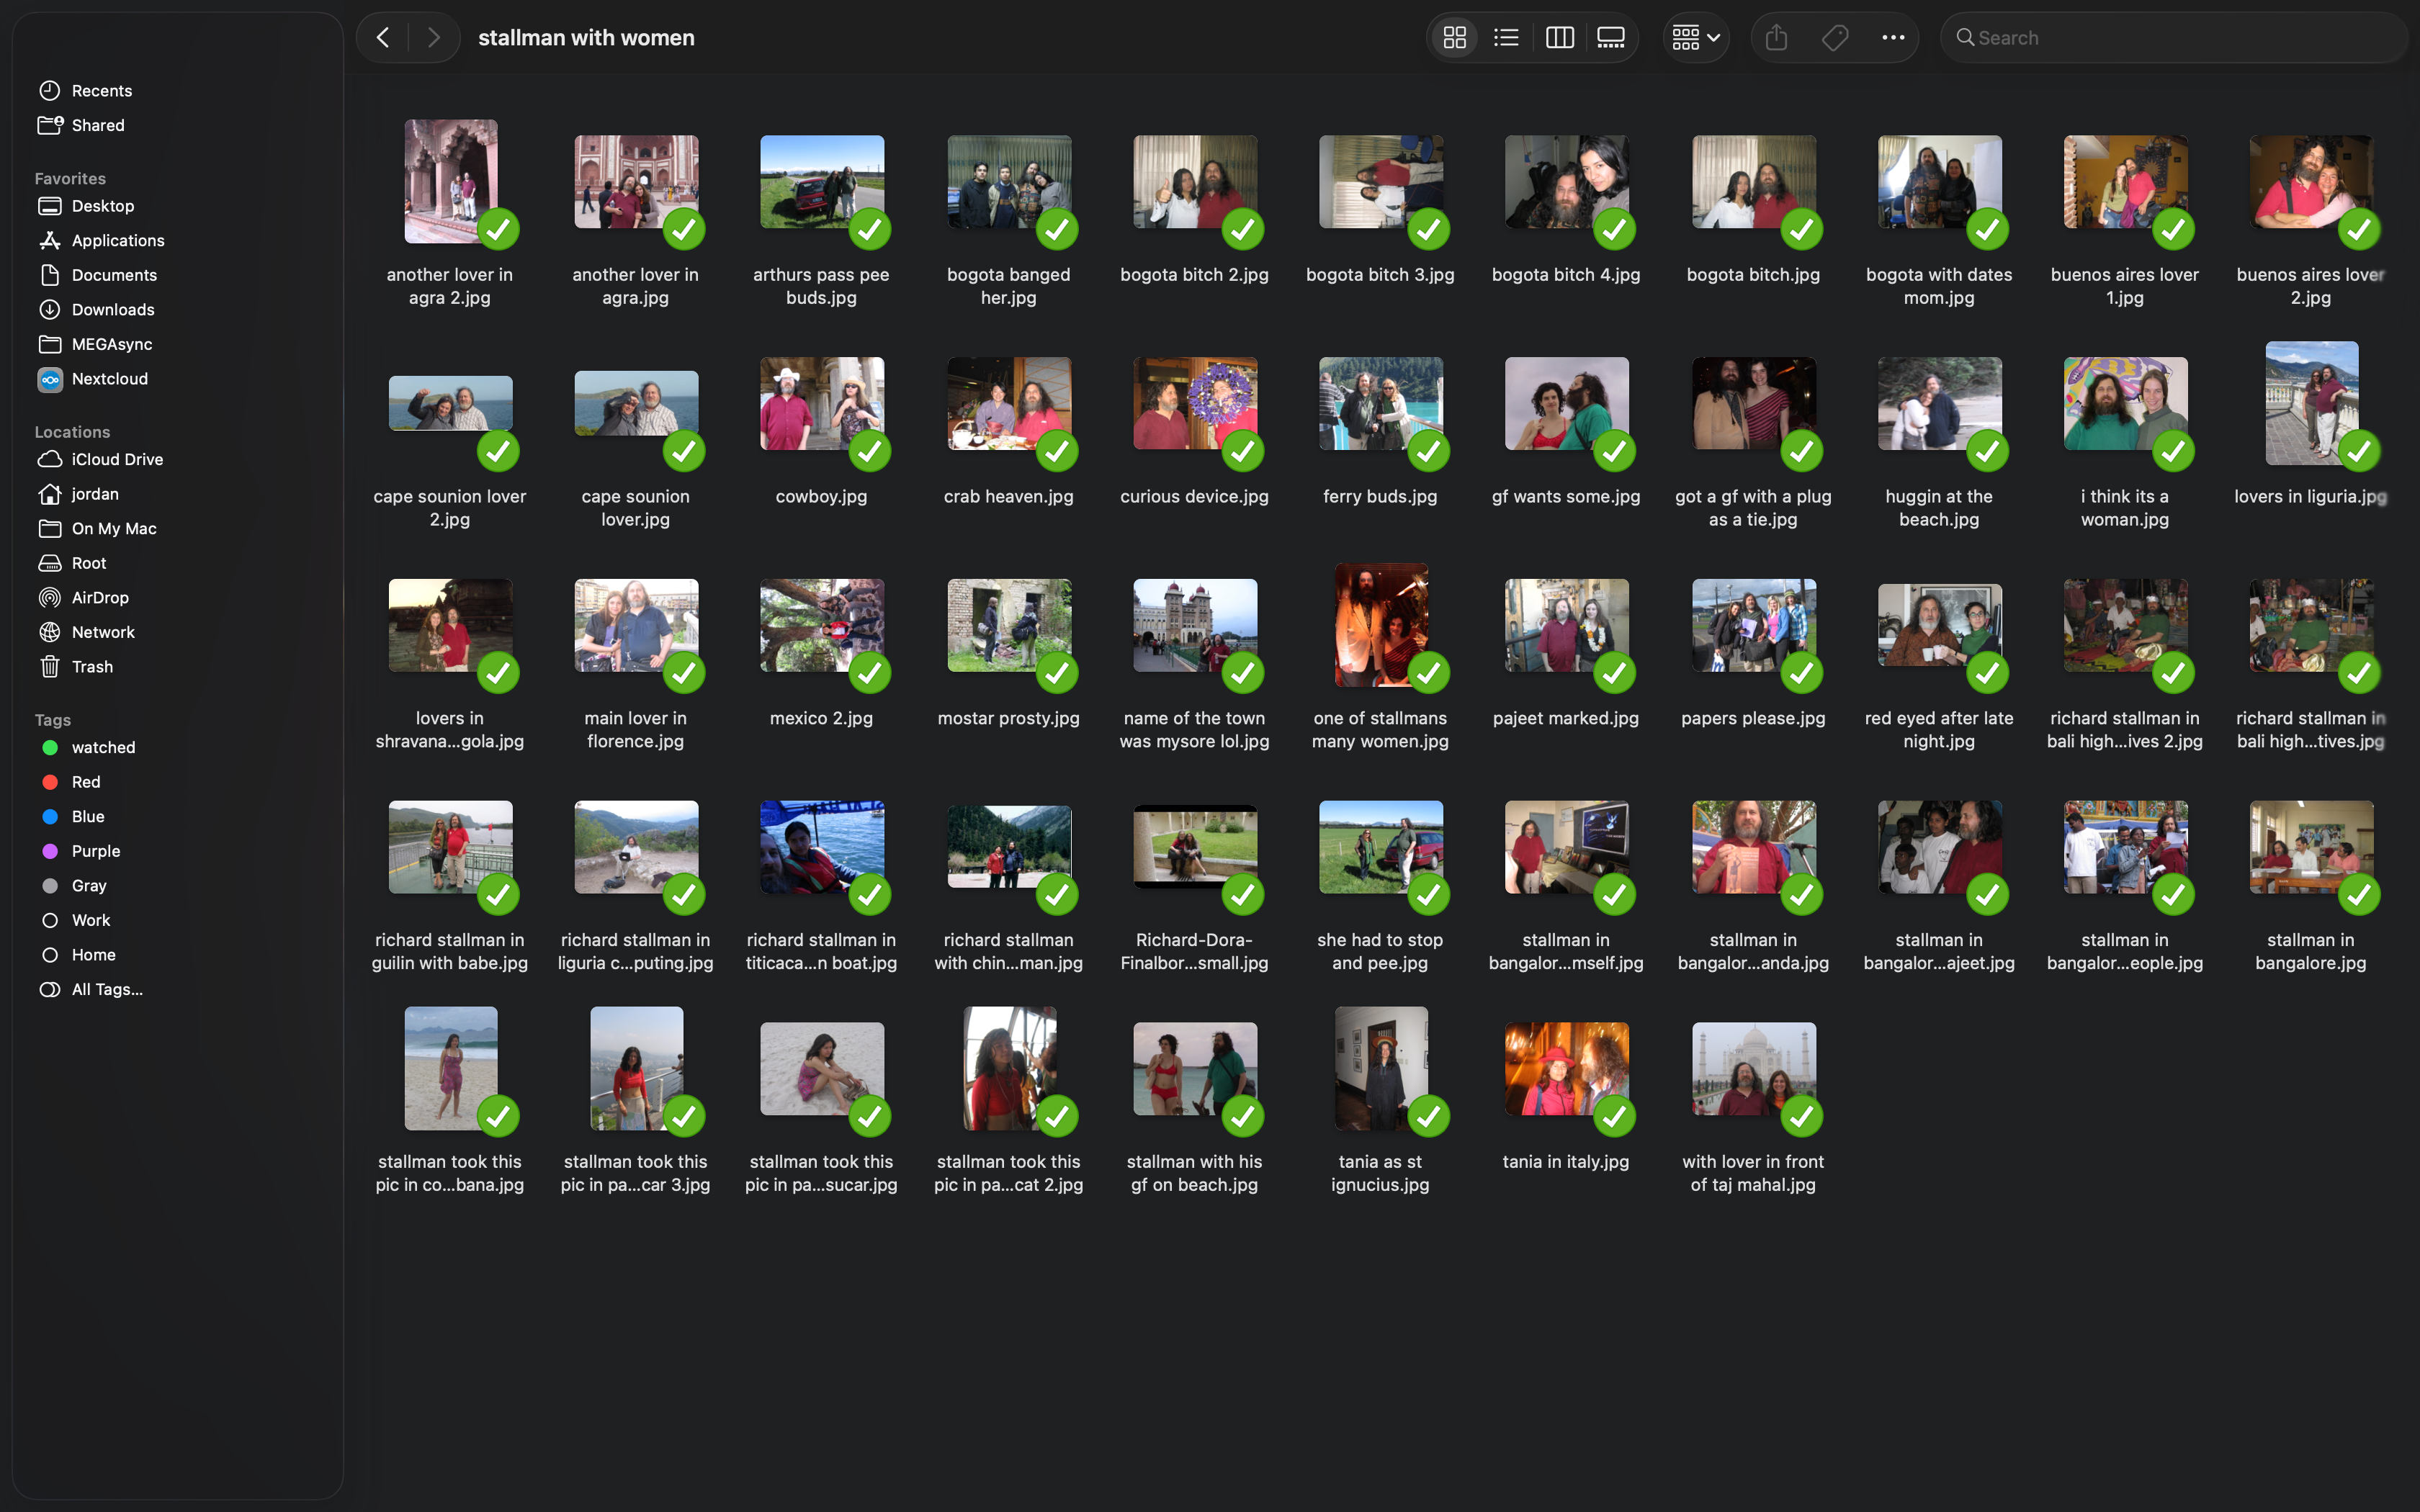Switch to list view

(x=1506, y=38)
